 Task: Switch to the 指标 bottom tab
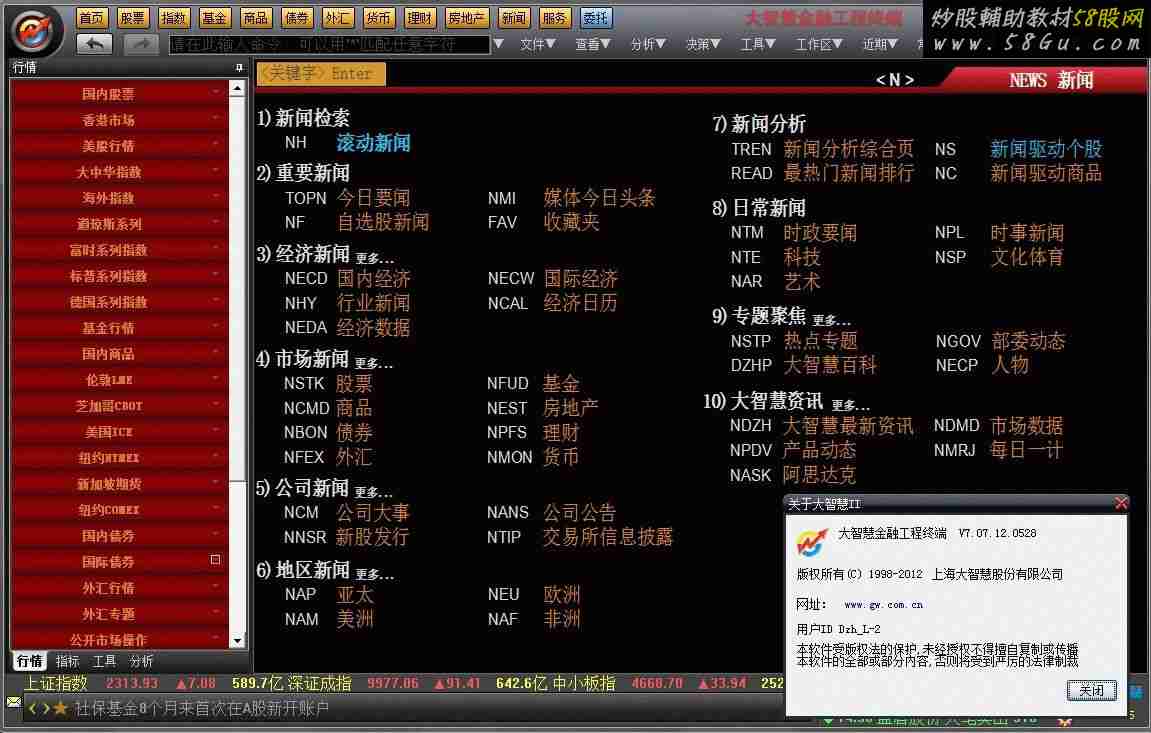pos(68,661)
